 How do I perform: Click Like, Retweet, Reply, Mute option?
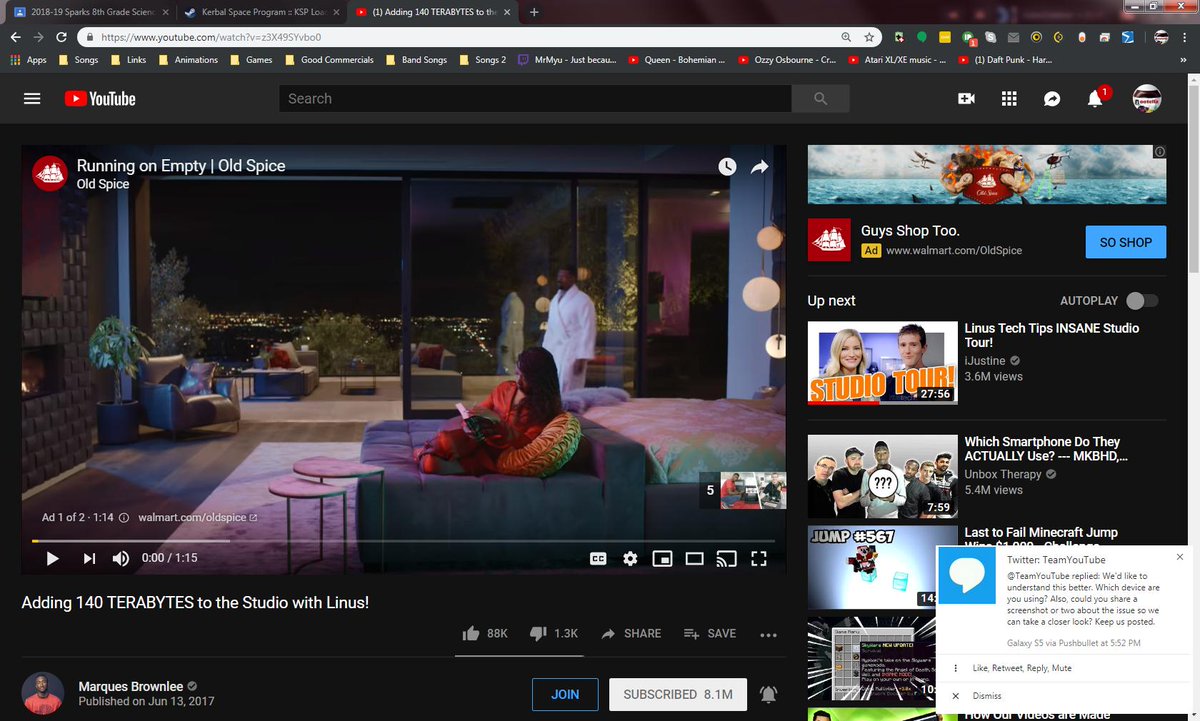click(x=1022, y=668)
